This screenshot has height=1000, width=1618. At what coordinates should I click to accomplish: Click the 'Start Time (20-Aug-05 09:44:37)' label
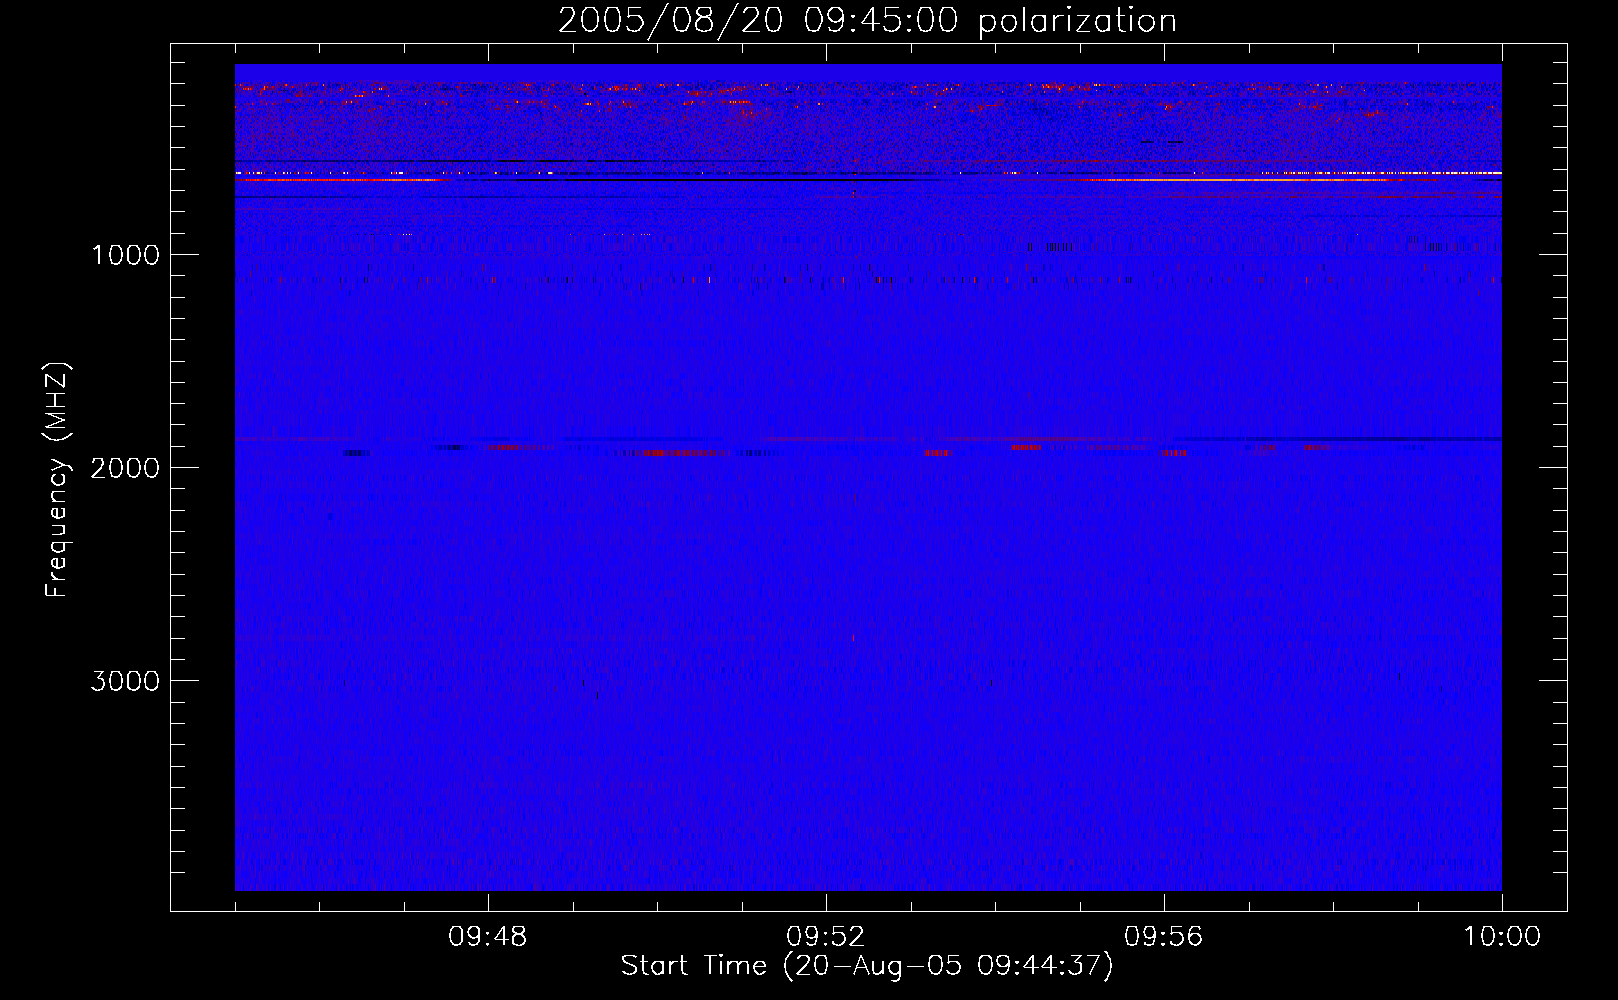click(867, 966)
